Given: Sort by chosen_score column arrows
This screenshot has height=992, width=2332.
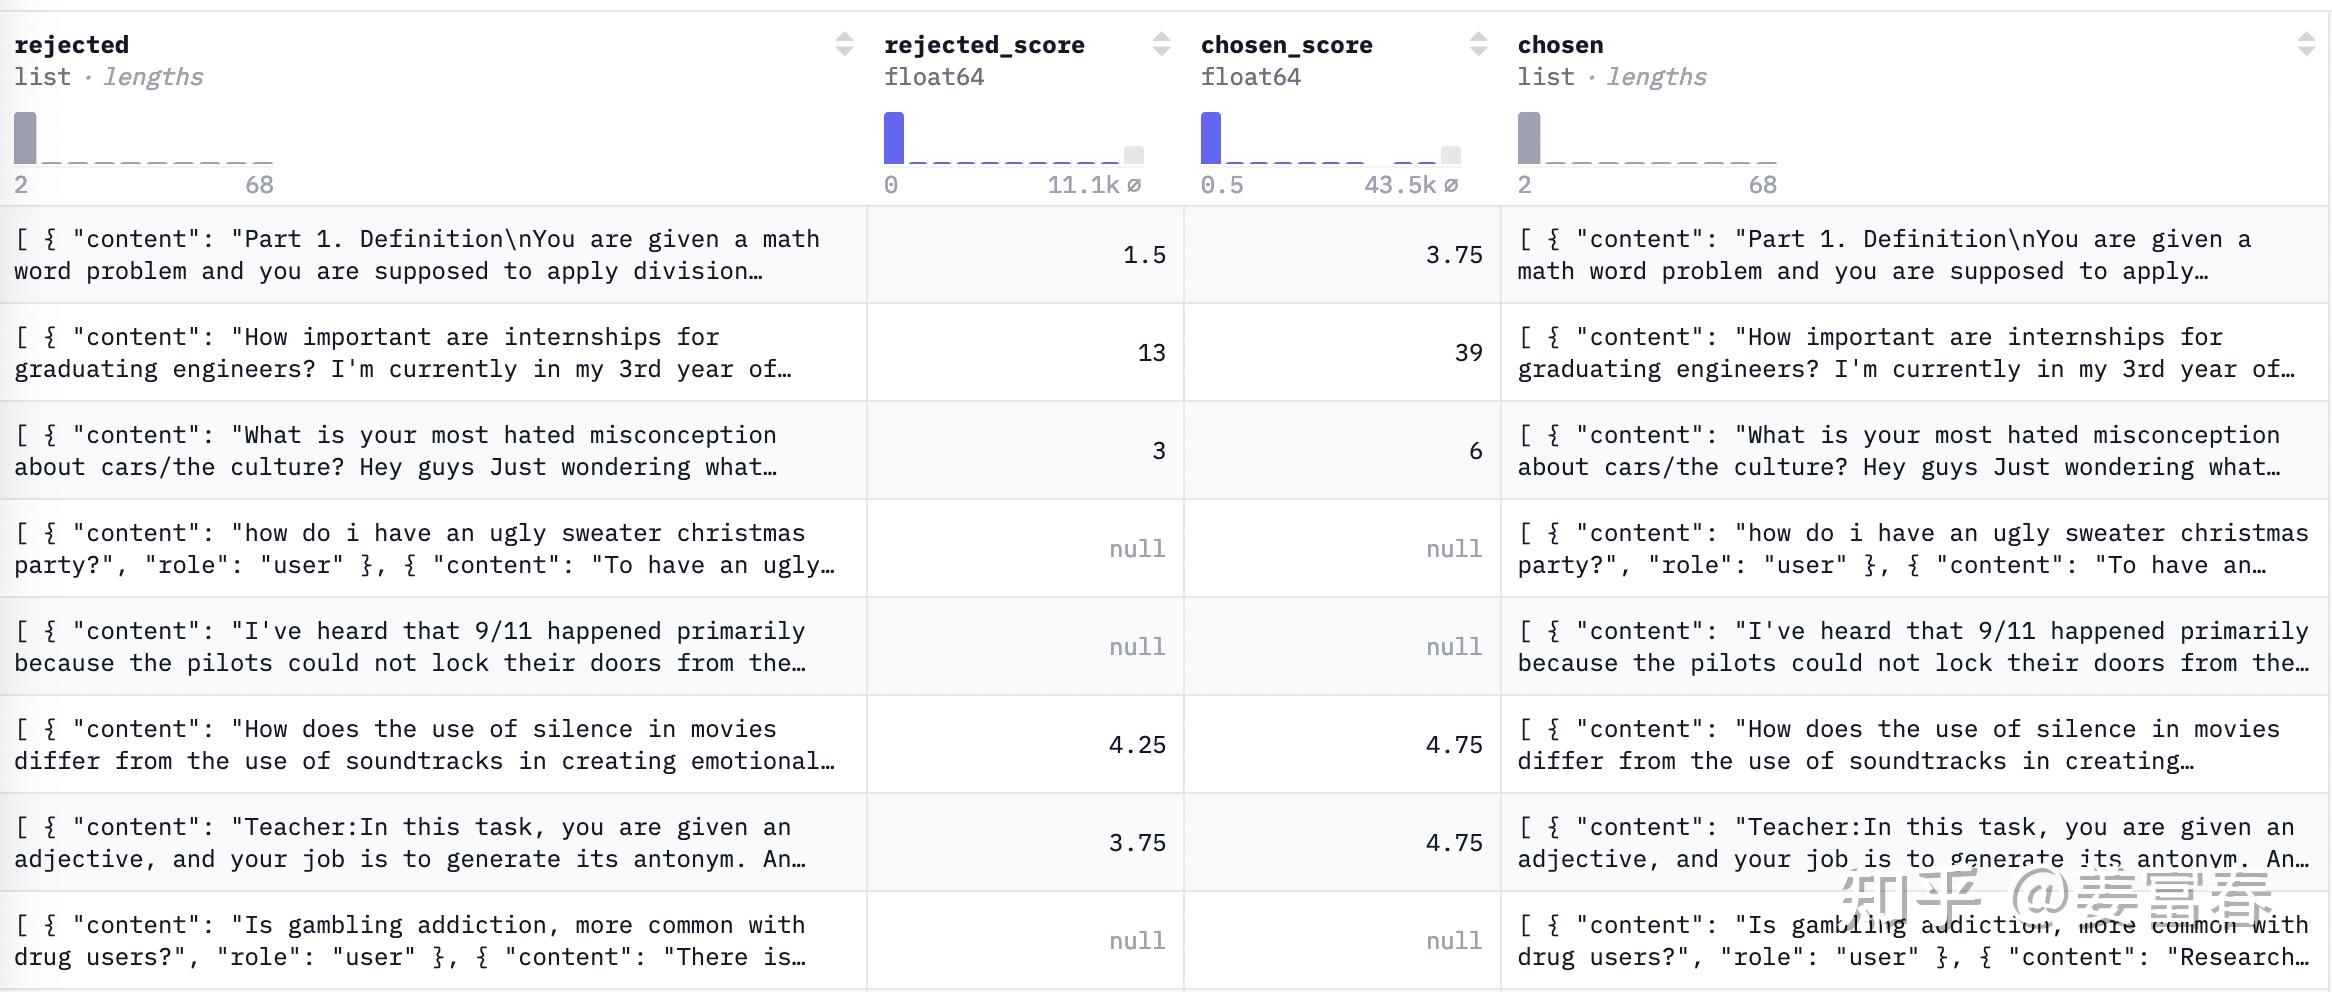Looking at the screenshot, I should pos(1478,44).
